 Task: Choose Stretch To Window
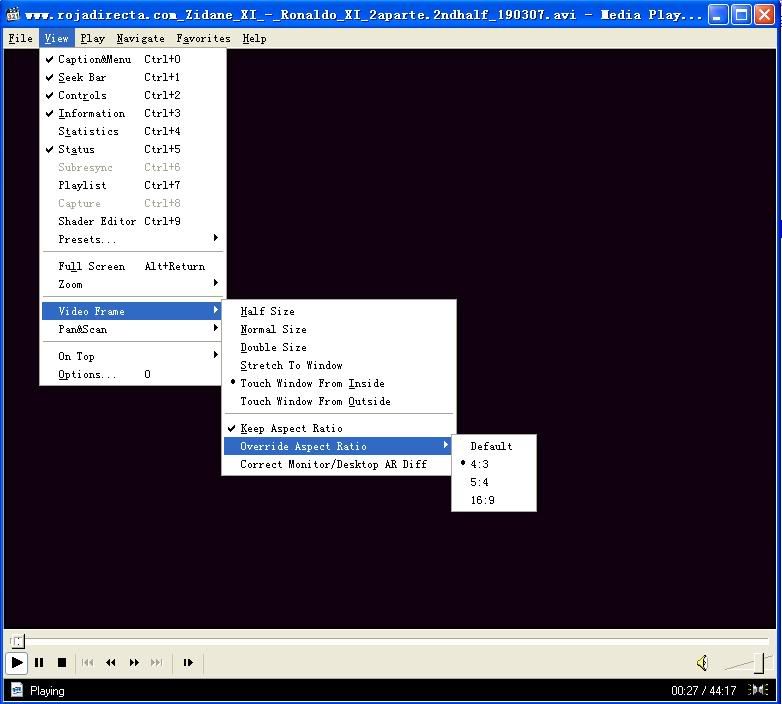[339, 365]
